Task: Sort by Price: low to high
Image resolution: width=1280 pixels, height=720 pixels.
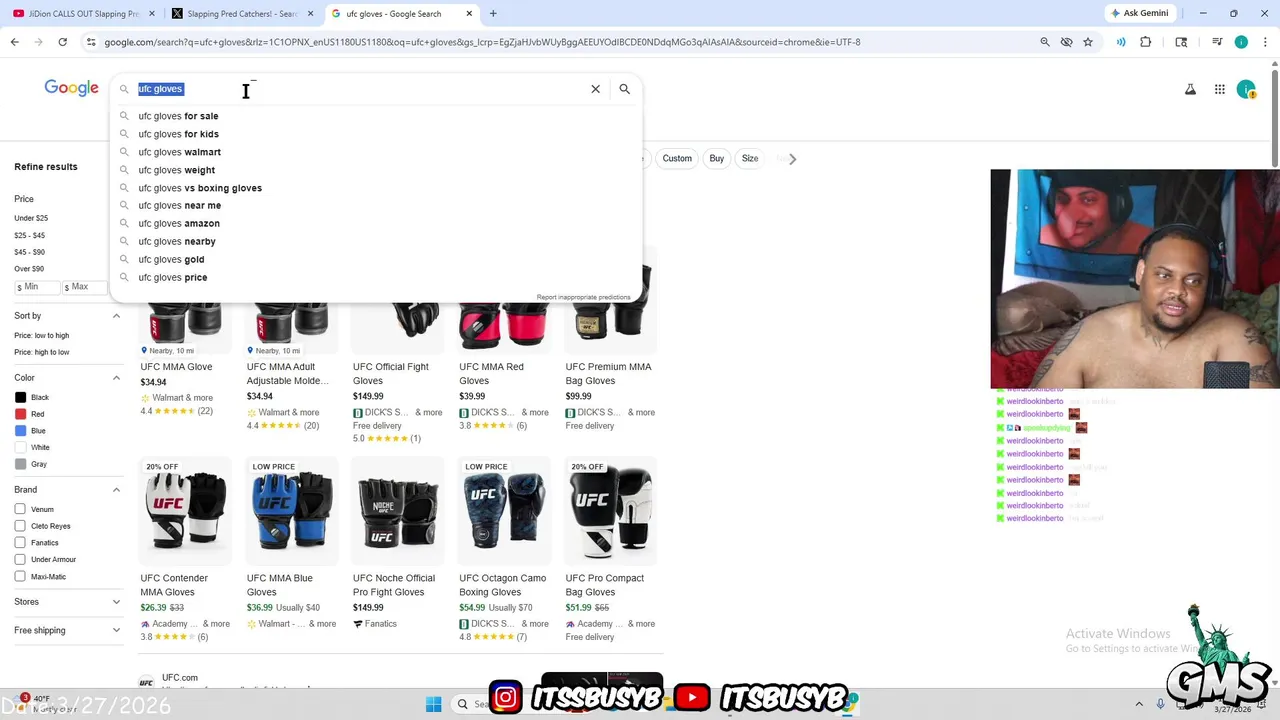Action: pyautogui.click(x=42, y=335)
